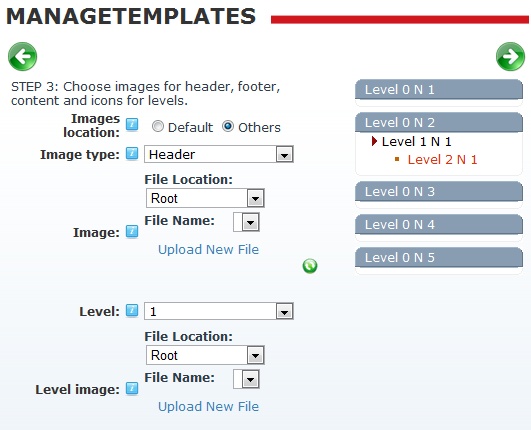Click the green forward arrow icon
The height and width of the screenshot is (430, 531).
pos(510,56)
